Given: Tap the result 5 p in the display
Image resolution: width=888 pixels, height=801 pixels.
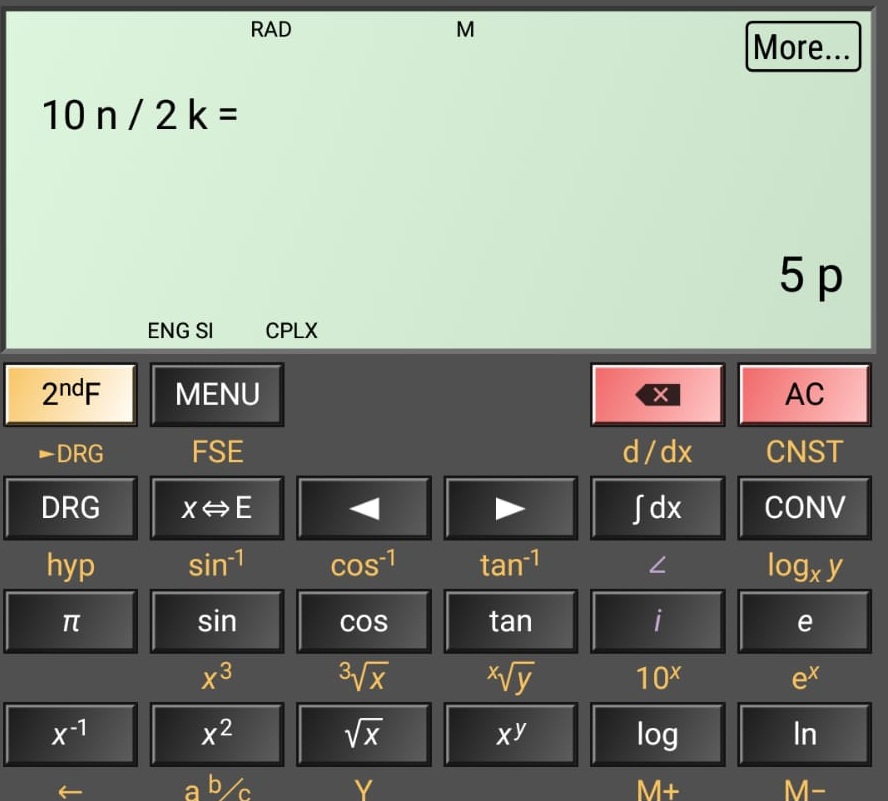Looking at the screenshot, I should [x=811, y=275].
